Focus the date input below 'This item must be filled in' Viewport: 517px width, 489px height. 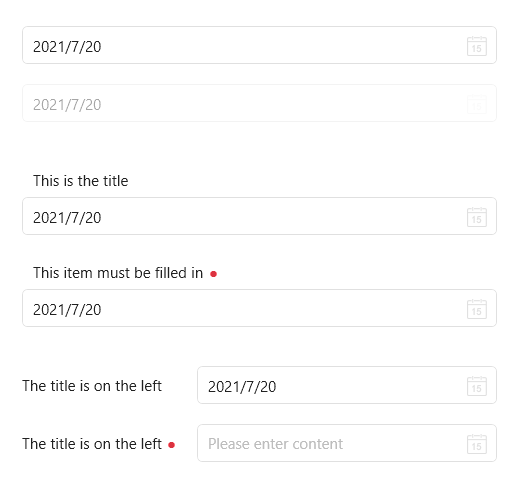(259, 308)
